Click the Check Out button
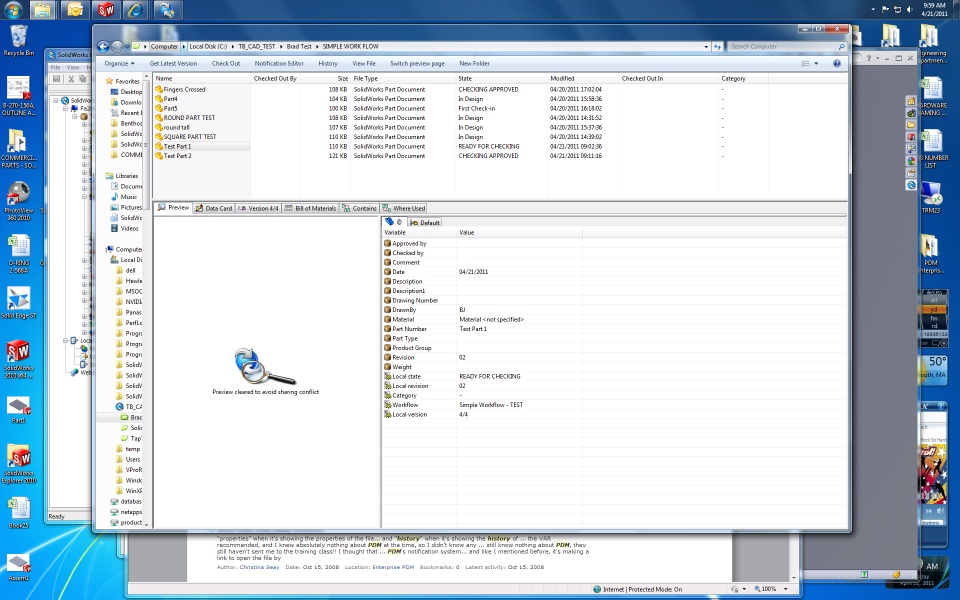960x600 pixels. 226,64
